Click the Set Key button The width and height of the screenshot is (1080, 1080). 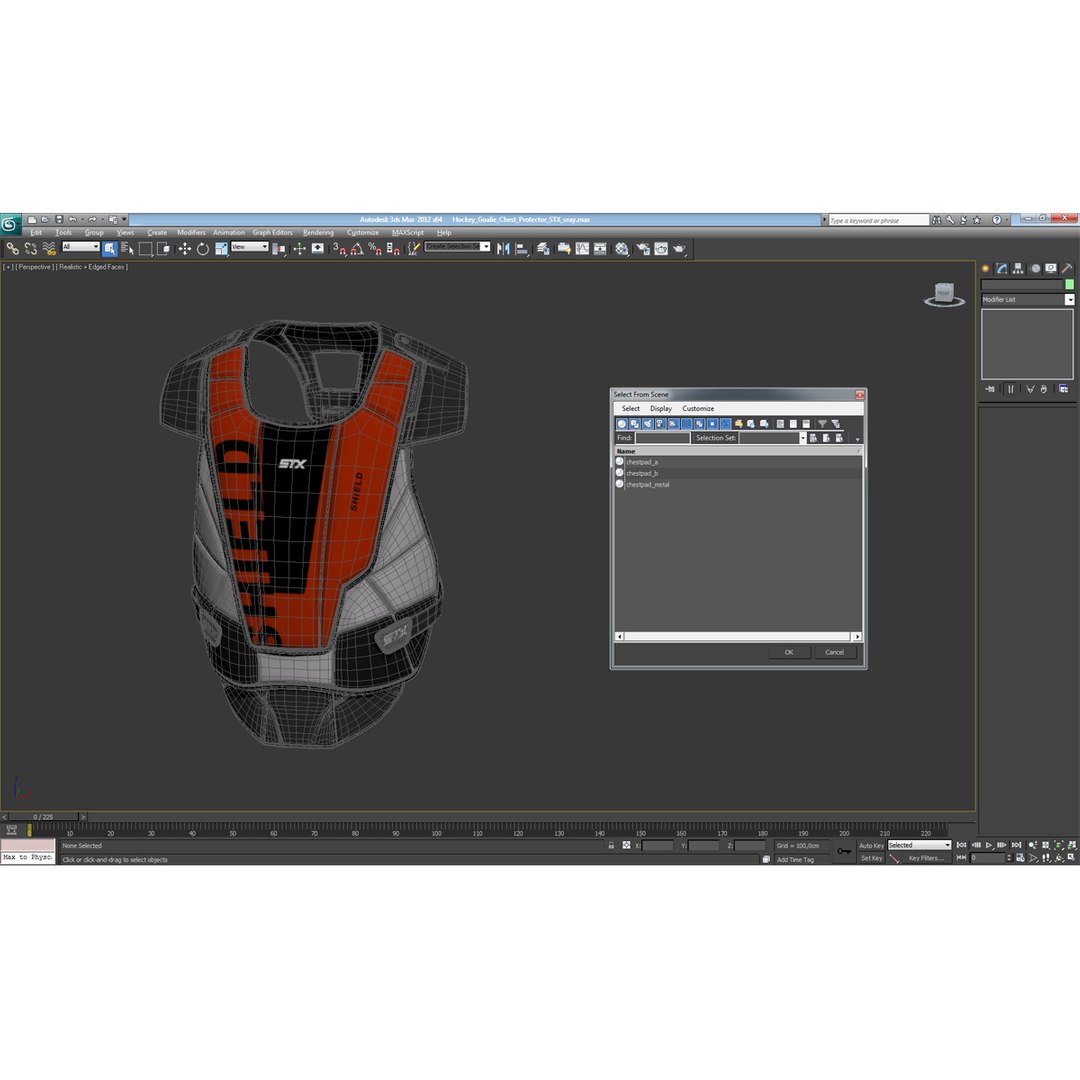tap(871, 858)
